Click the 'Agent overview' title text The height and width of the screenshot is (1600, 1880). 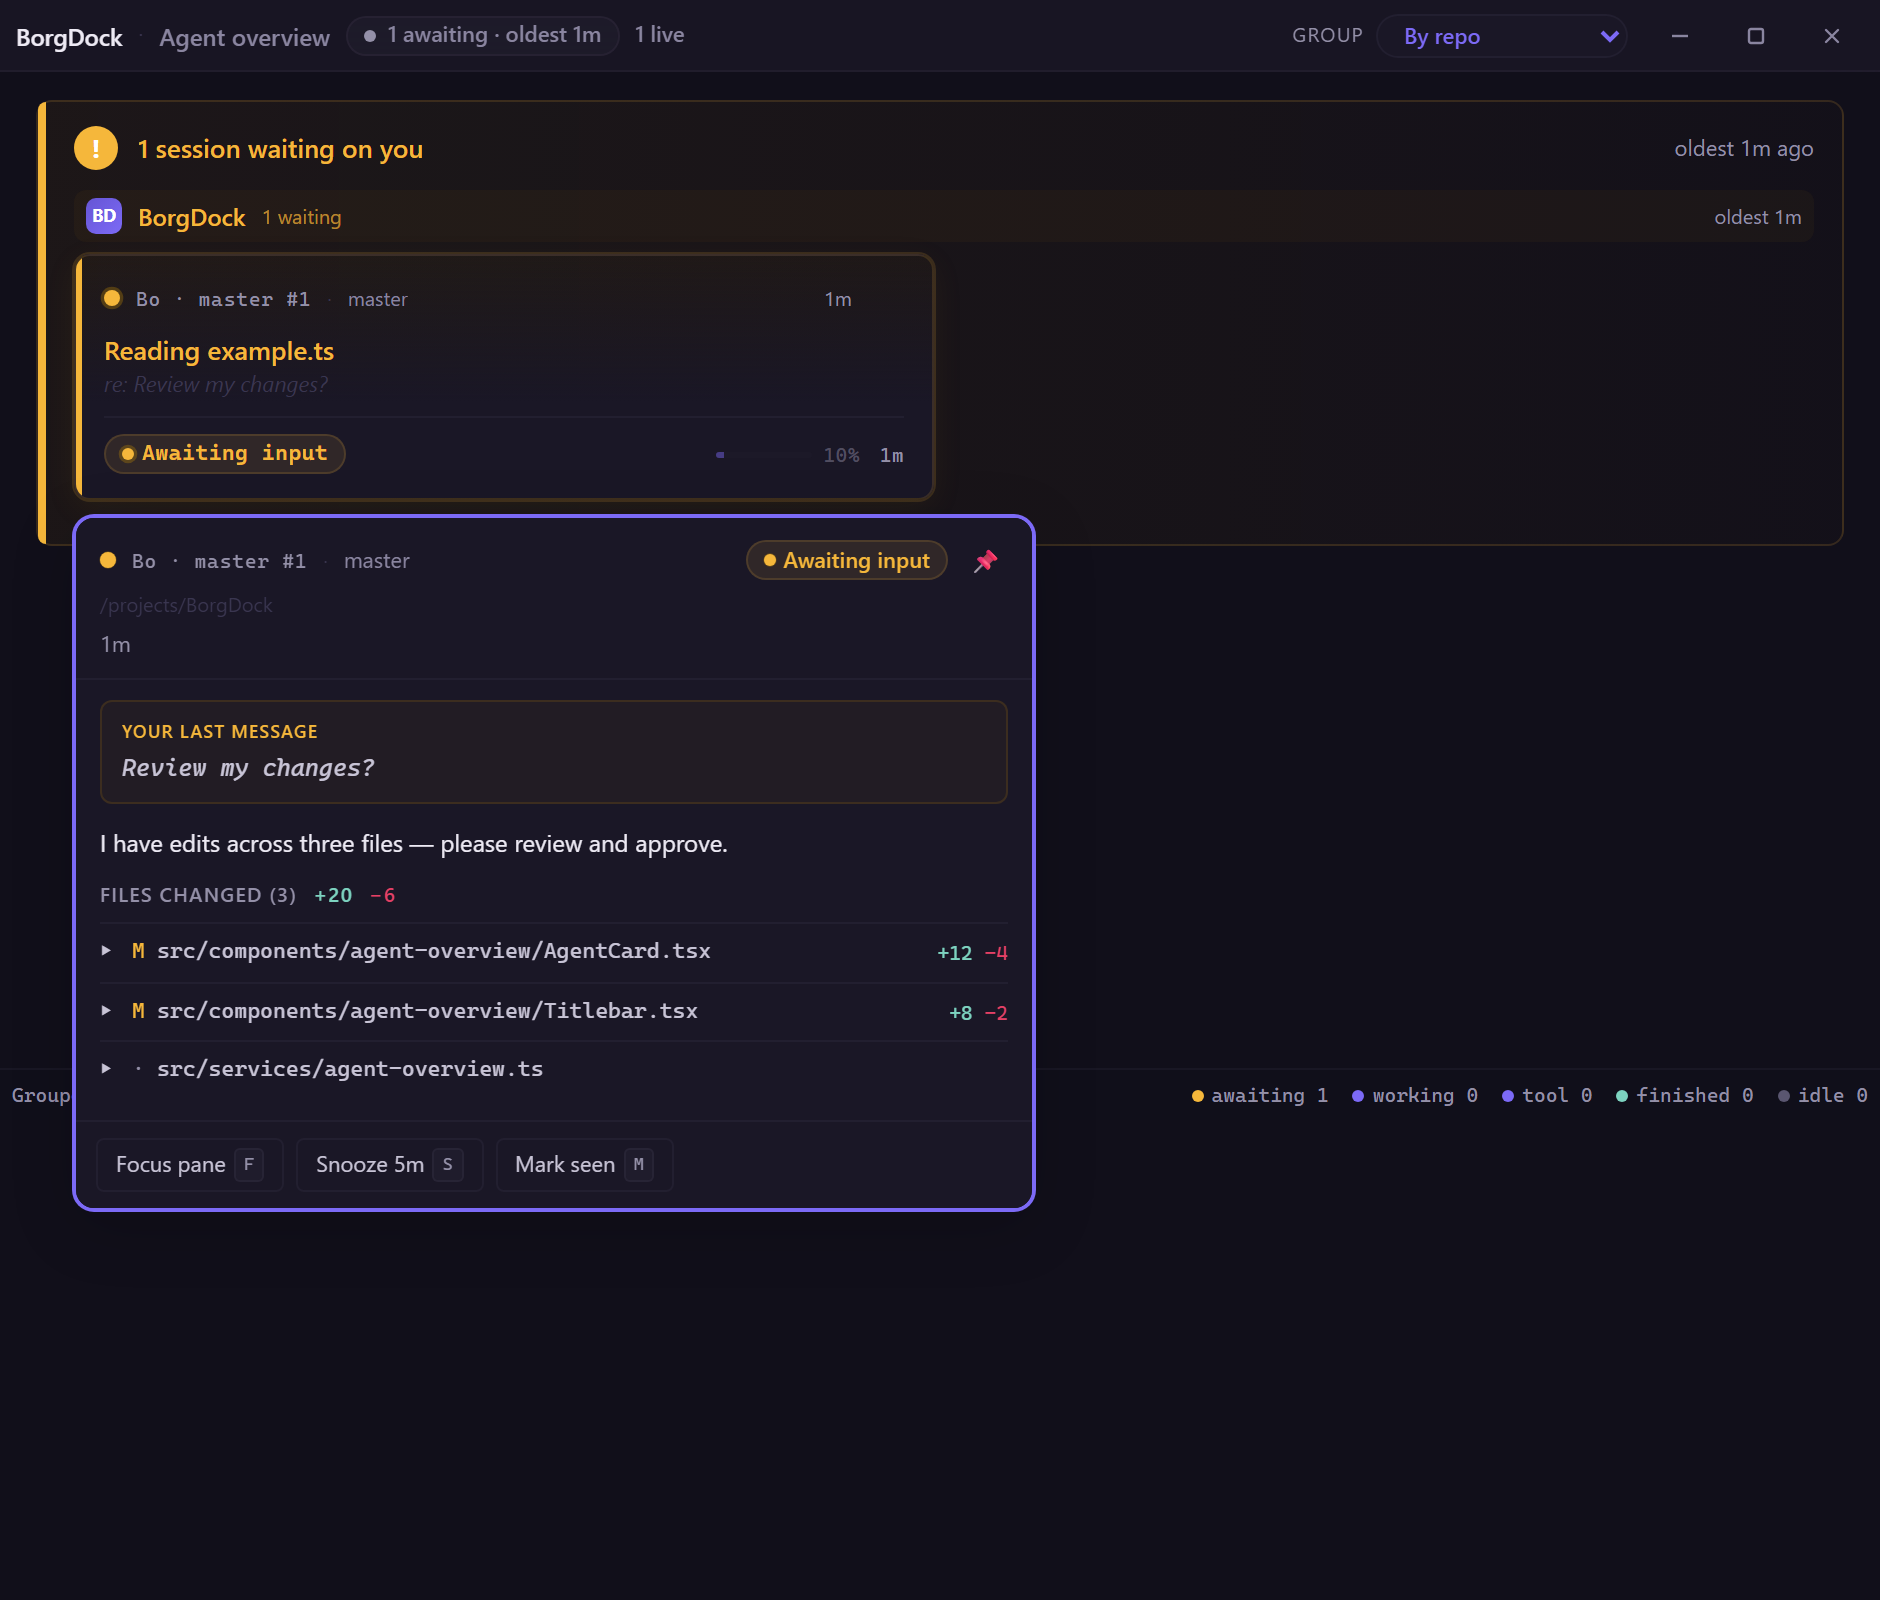pos(244,37)
